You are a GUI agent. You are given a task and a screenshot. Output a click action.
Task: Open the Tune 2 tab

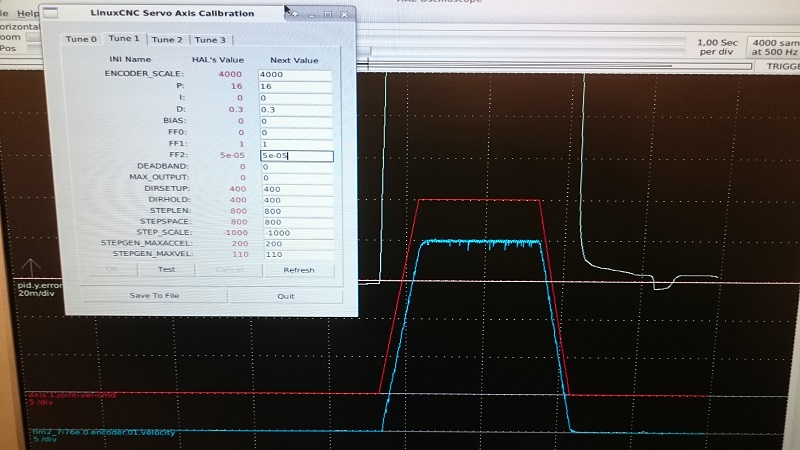(x=167, y=39)
